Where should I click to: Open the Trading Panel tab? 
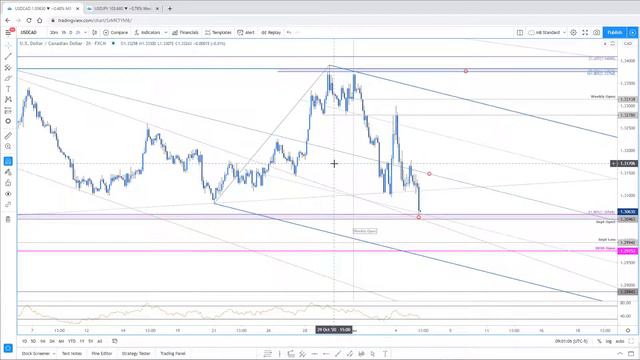click(x=173, y=353)
